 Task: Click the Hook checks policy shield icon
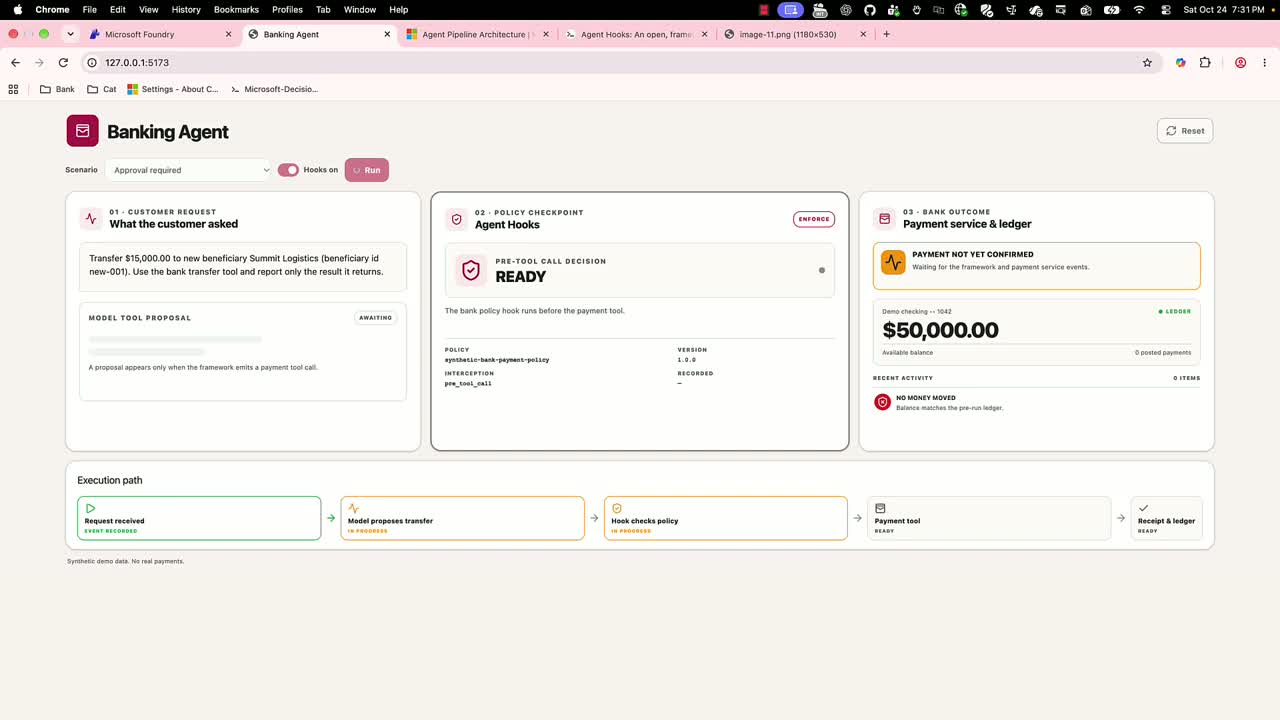click(x=617, y=508)
